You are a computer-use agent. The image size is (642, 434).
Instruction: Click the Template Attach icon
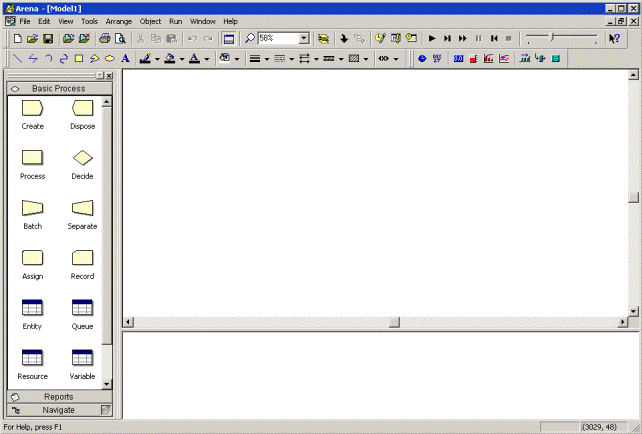(68, 38)
